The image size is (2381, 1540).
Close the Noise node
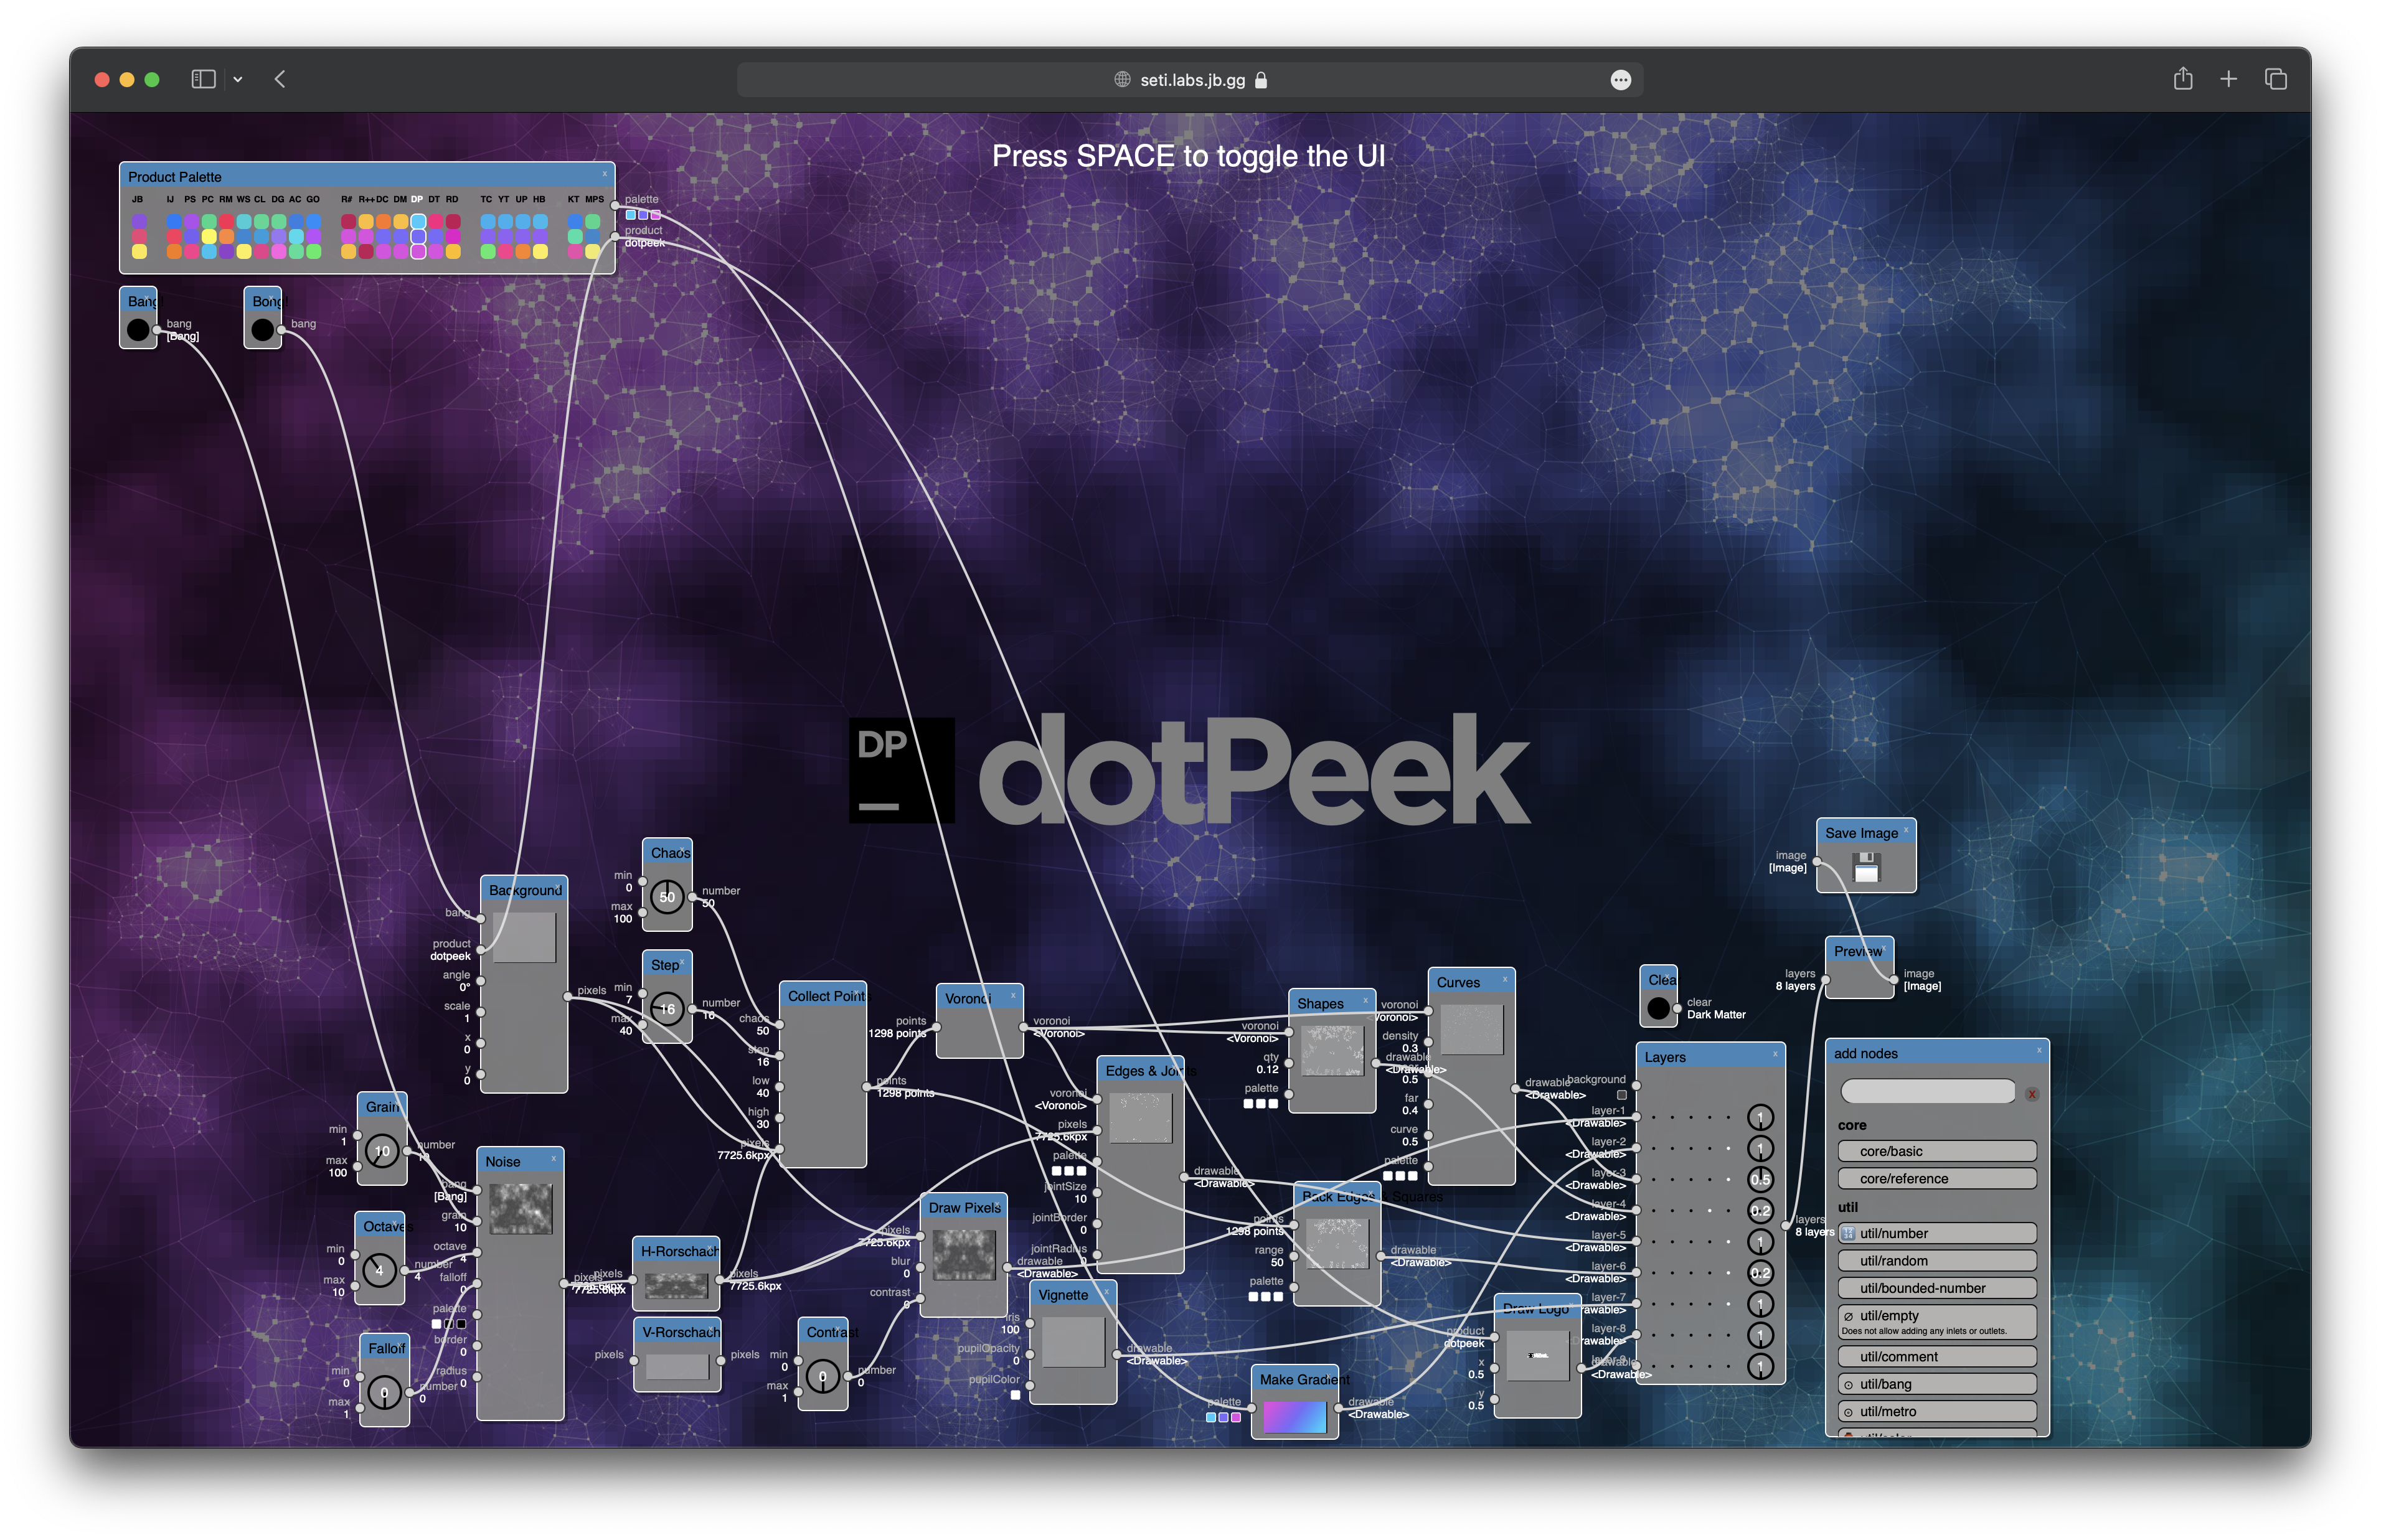pos(553,1158)
